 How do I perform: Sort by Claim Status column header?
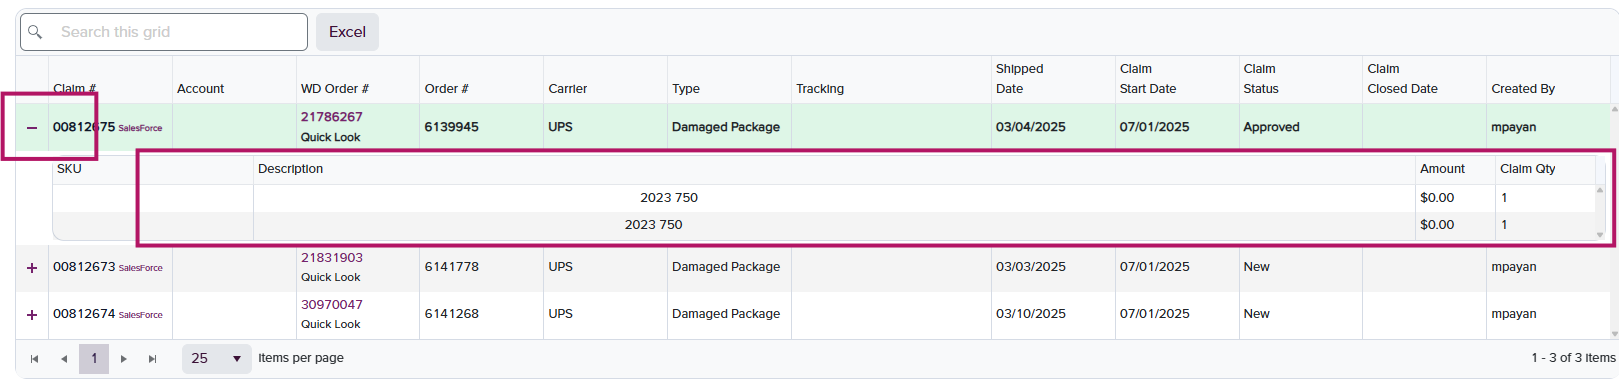tap(1261, 79)
